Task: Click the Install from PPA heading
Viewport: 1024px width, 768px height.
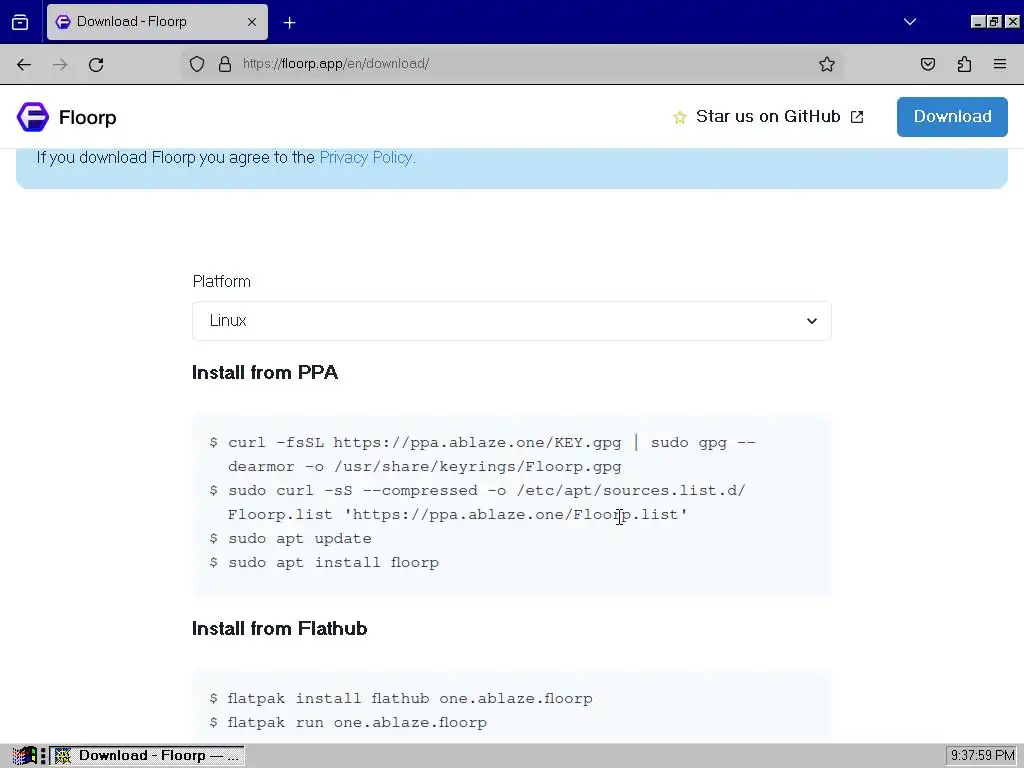Action: tap(265, 372)
